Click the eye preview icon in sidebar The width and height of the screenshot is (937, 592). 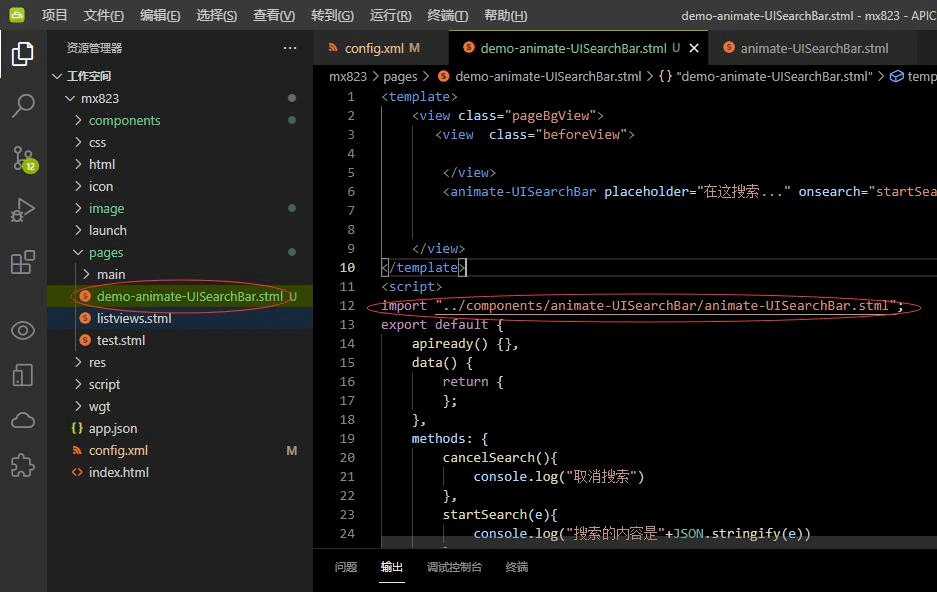click(23, 330)
